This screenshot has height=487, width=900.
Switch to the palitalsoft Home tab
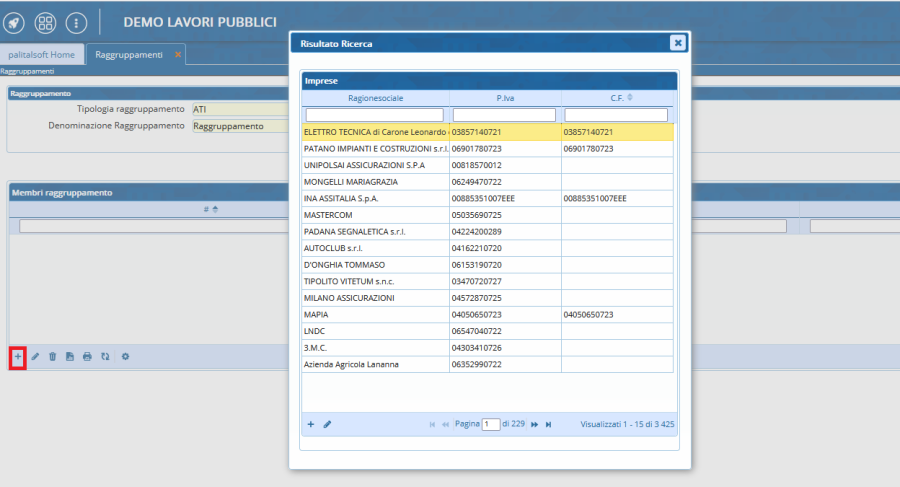point(41,54)
